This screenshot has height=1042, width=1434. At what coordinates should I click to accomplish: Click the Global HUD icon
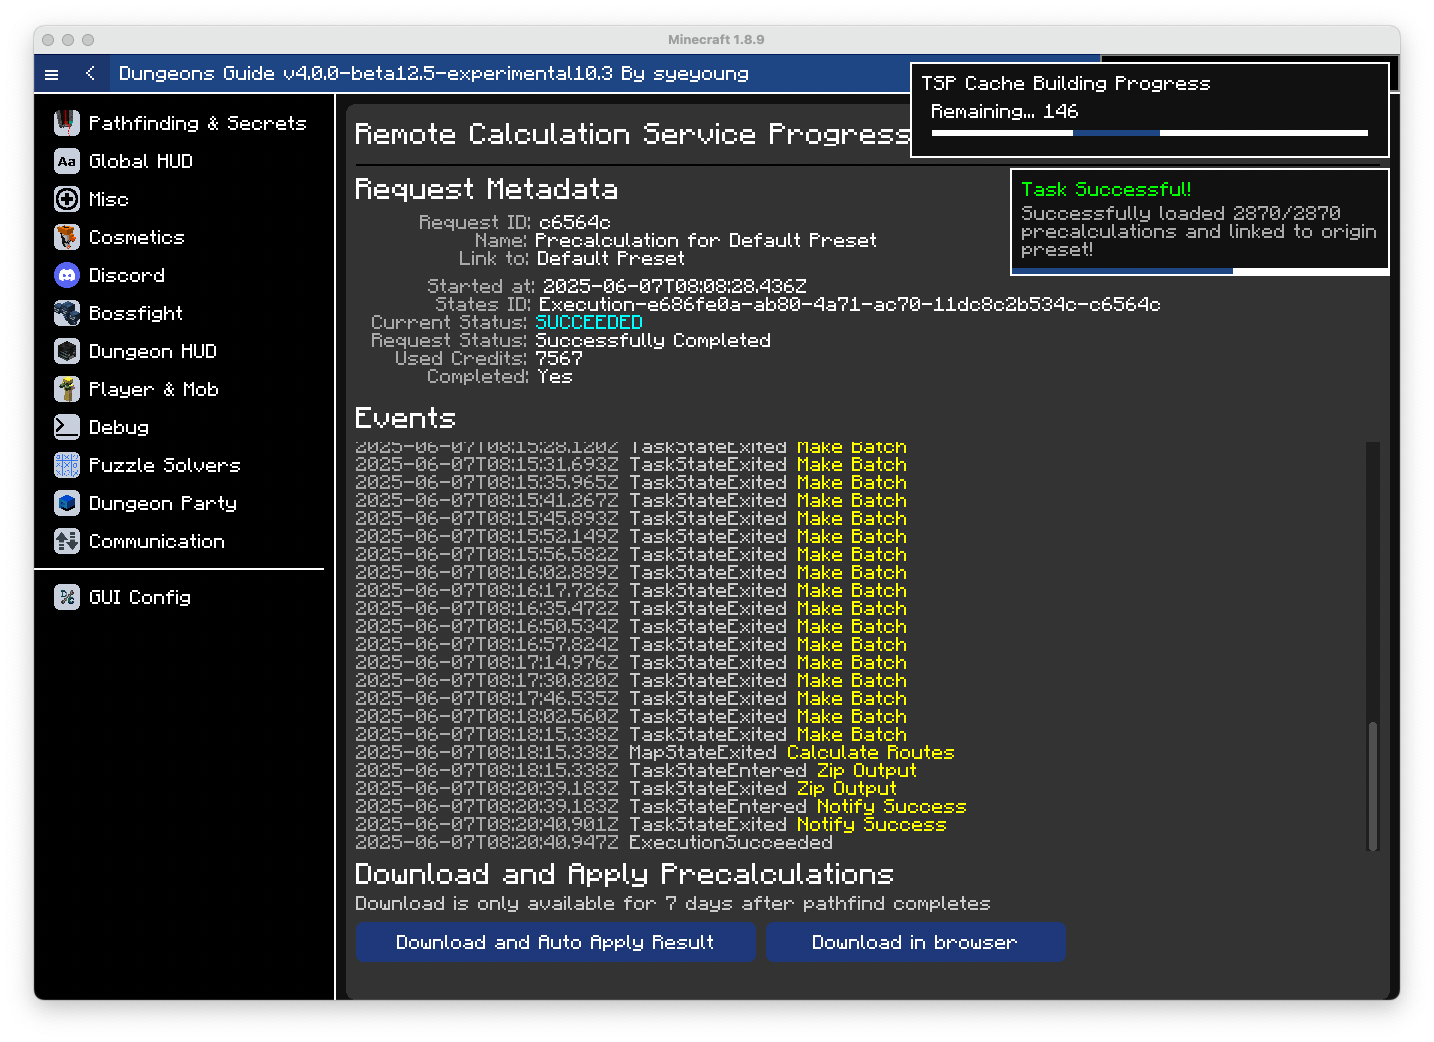[x=67, y=161]
